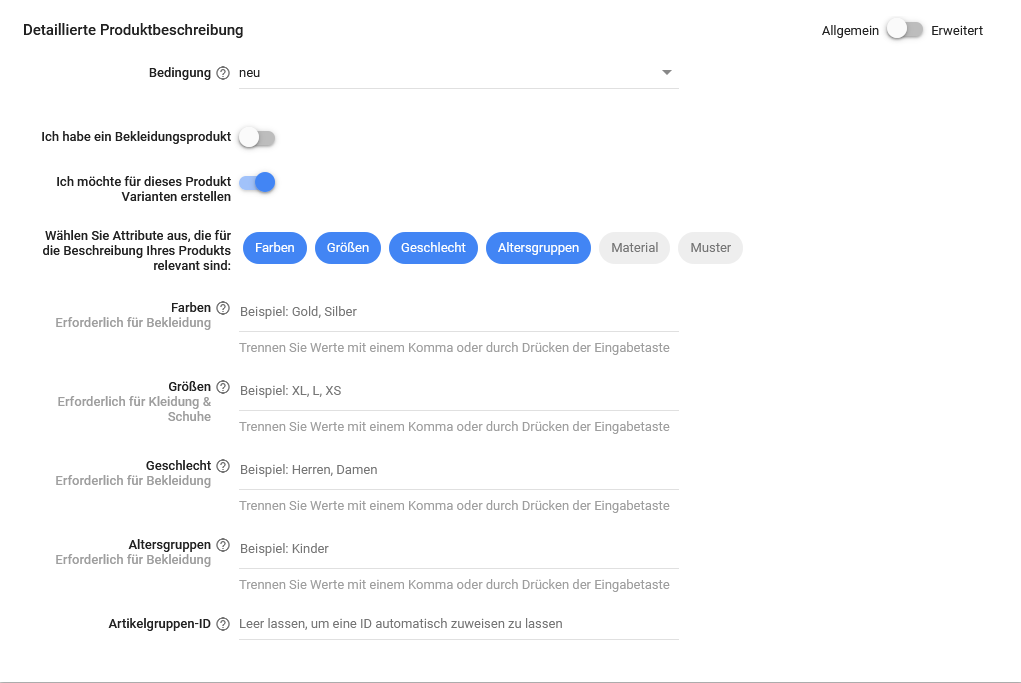Deselect the Größen attribute chip
This screenshot has height=683, width=1021.
(x=347, y=248)
